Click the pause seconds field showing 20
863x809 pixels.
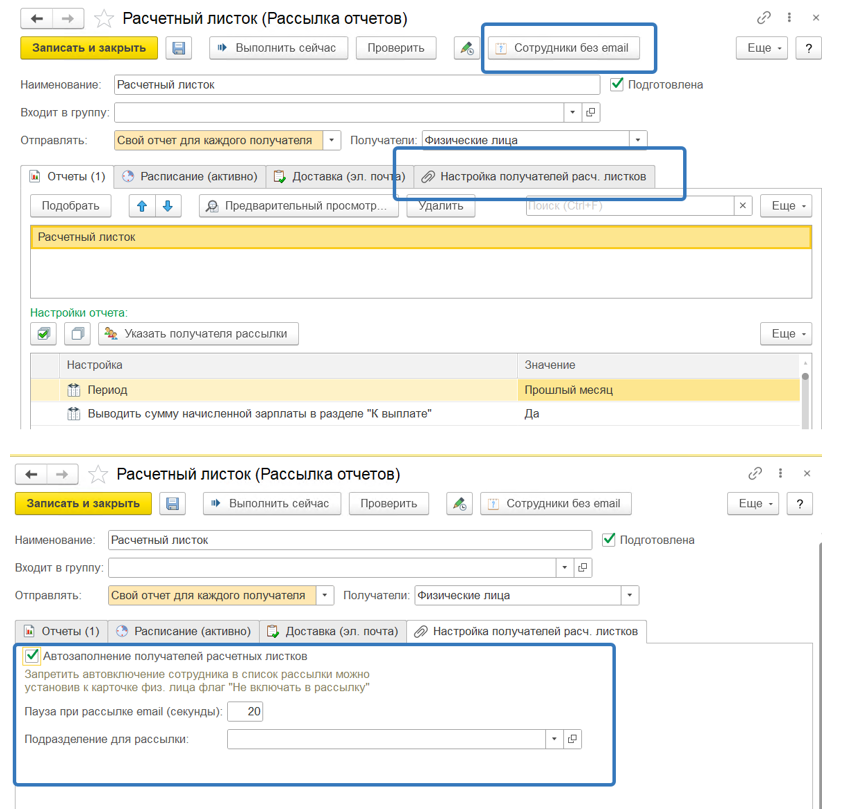(245, 712)
